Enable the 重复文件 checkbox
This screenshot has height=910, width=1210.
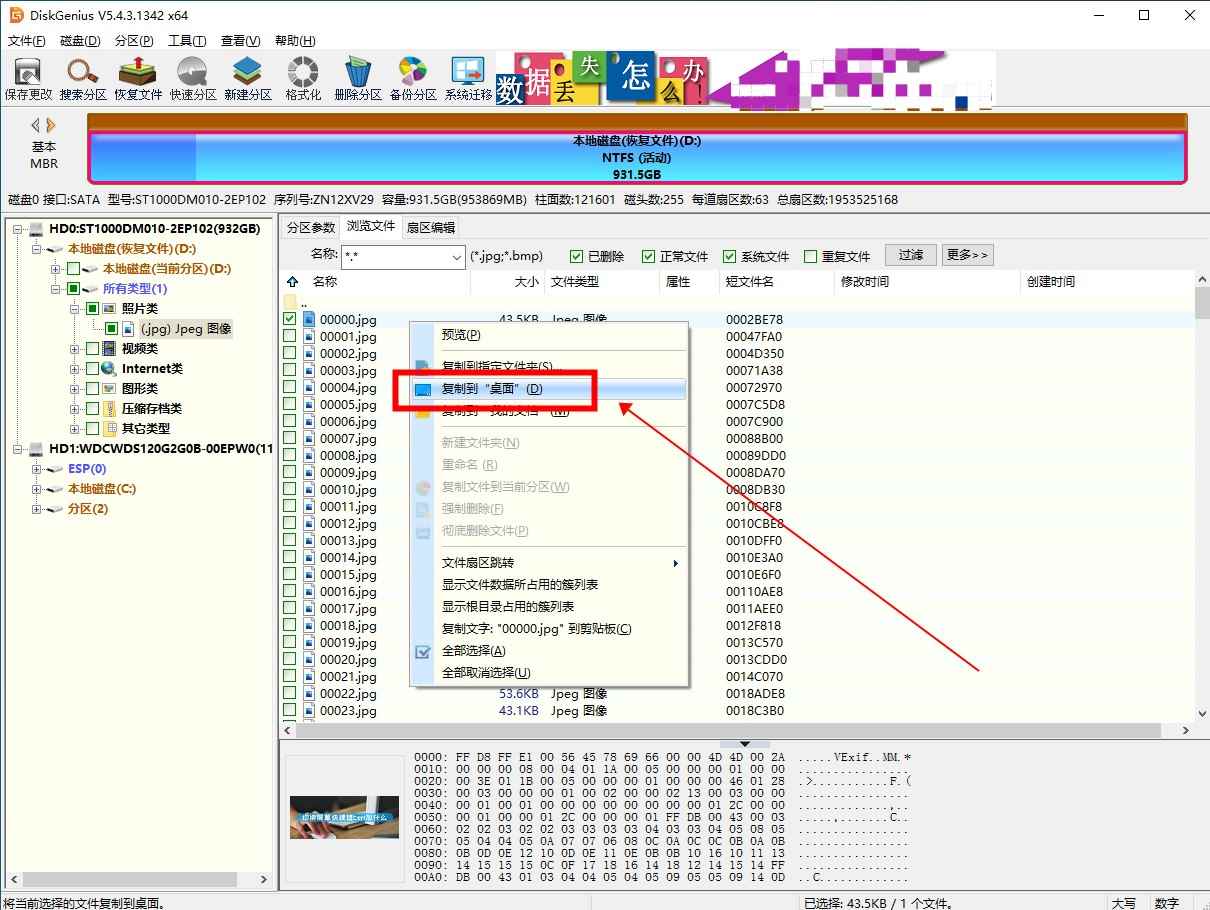811,256
